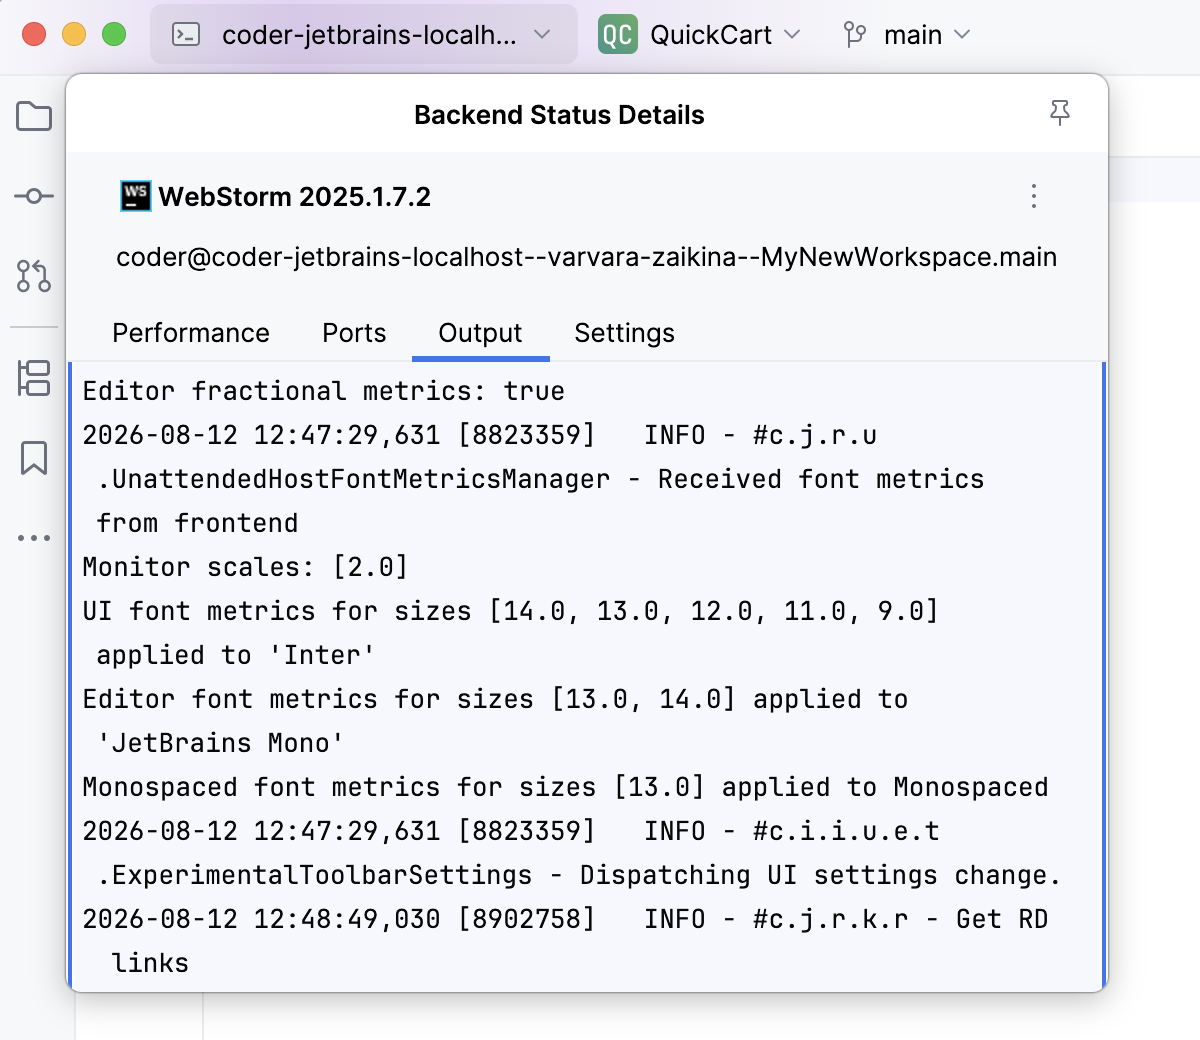The height and width of the screenshot is (1040, 1200).
Task: Select the Output tab
Action: coord(480,333)
